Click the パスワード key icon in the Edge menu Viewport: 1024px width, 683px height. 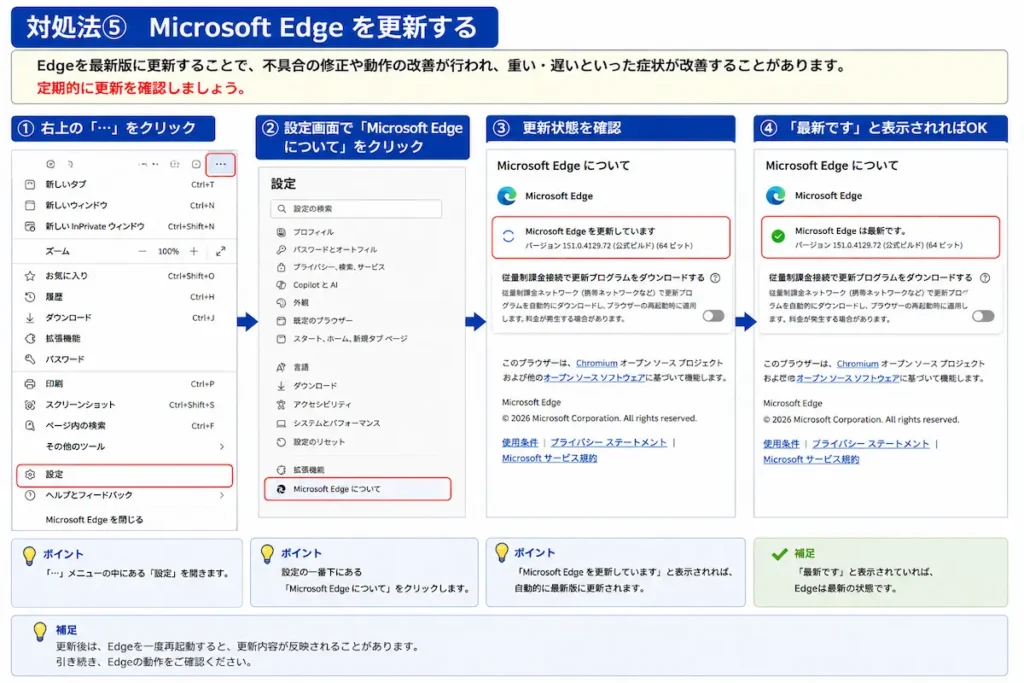pyautogui.click(x=30, y=359)
